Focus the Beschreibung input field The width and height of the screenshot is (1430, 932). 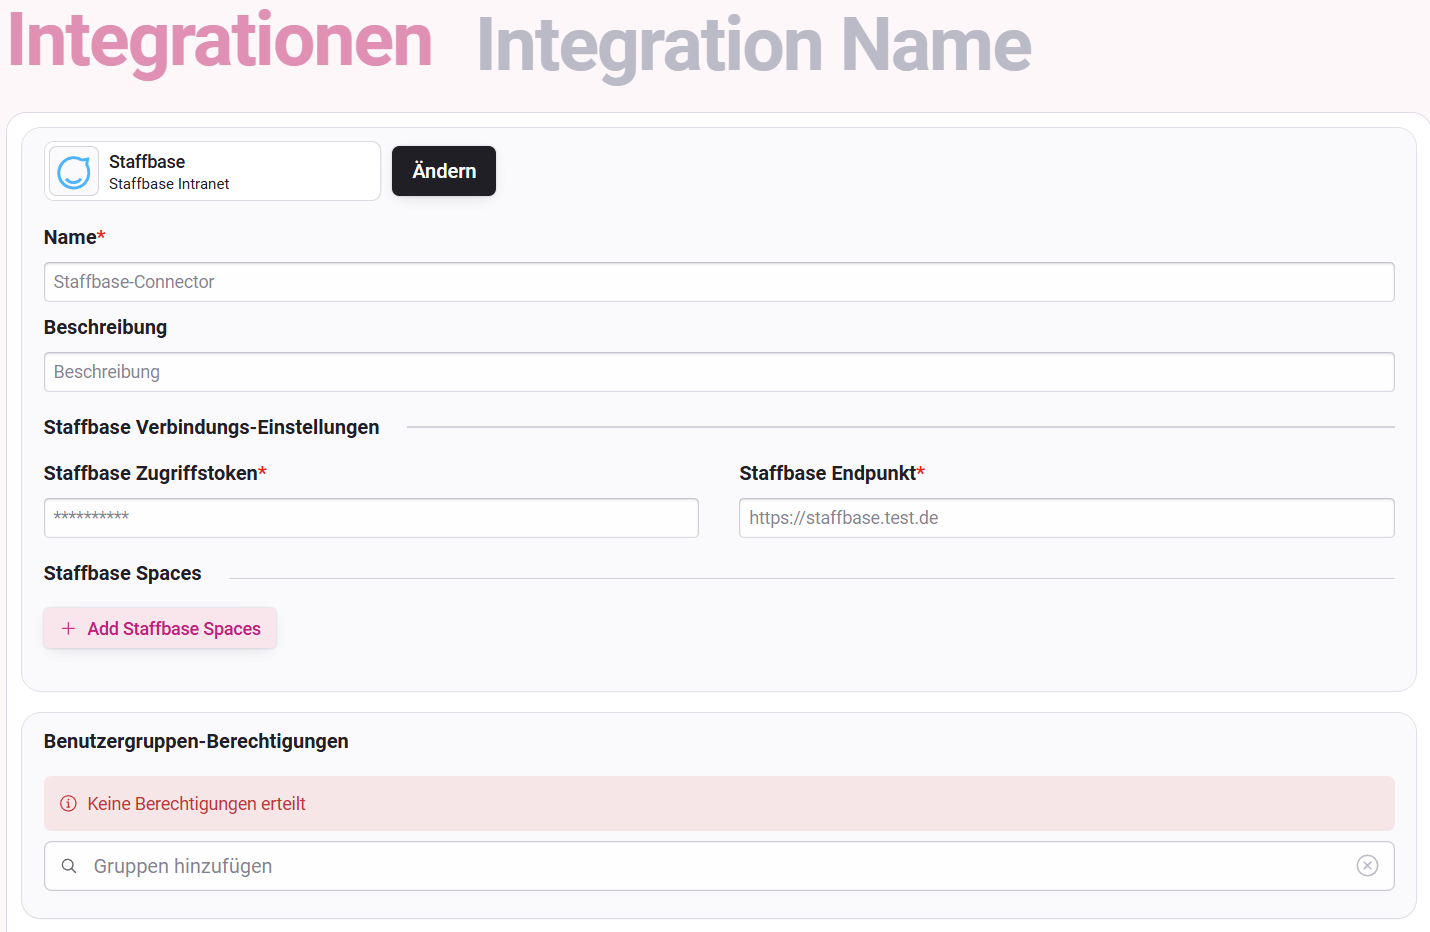719,372
